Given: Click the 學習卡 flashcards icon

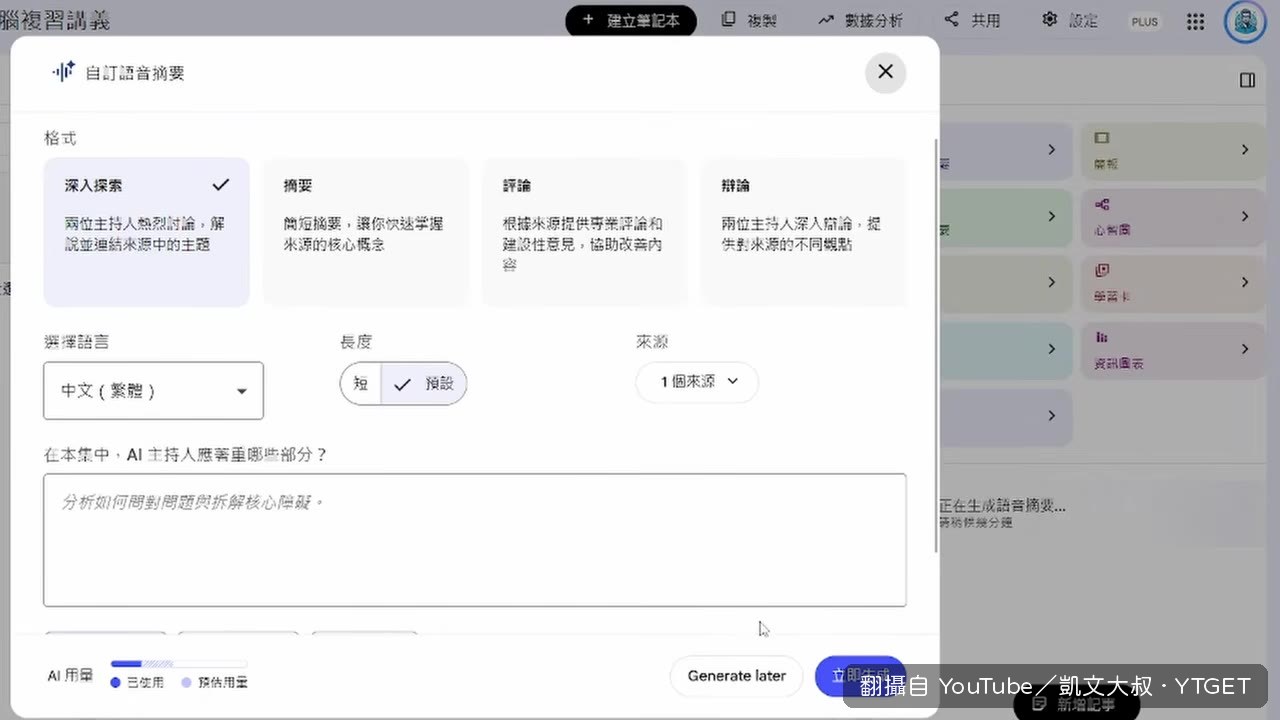Looking at the screenshot, I should click(x=1102, y=270).
